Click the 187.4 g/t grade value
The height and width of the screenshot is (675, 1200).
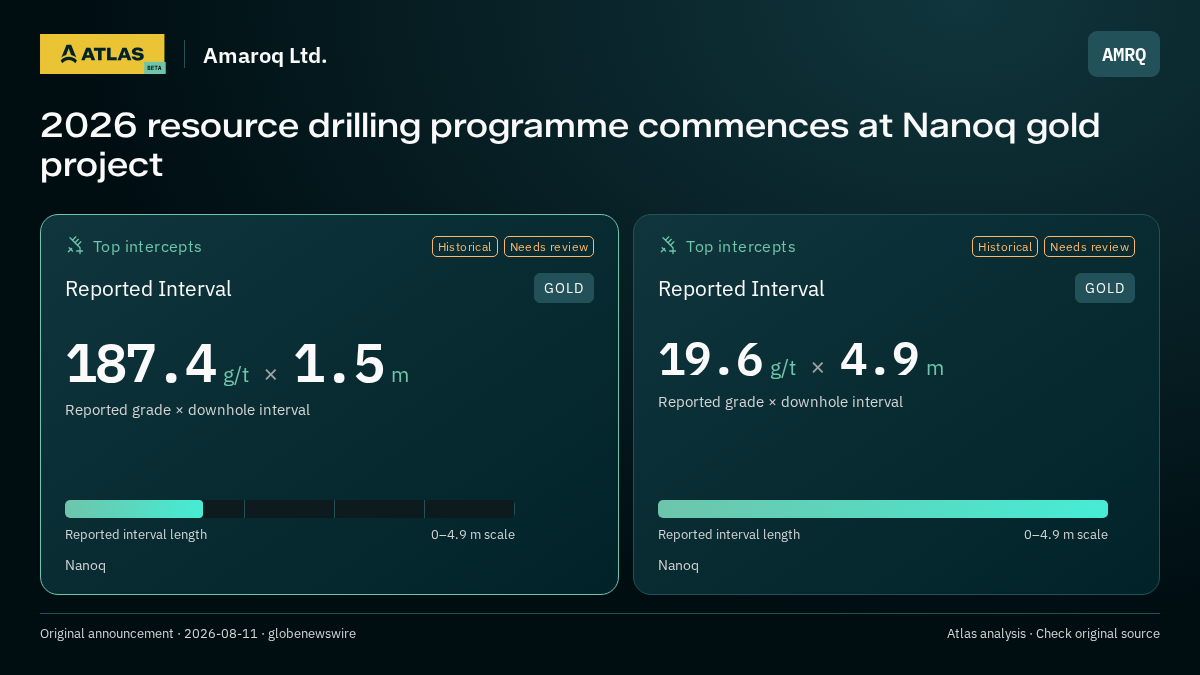[x=157, y=364]
